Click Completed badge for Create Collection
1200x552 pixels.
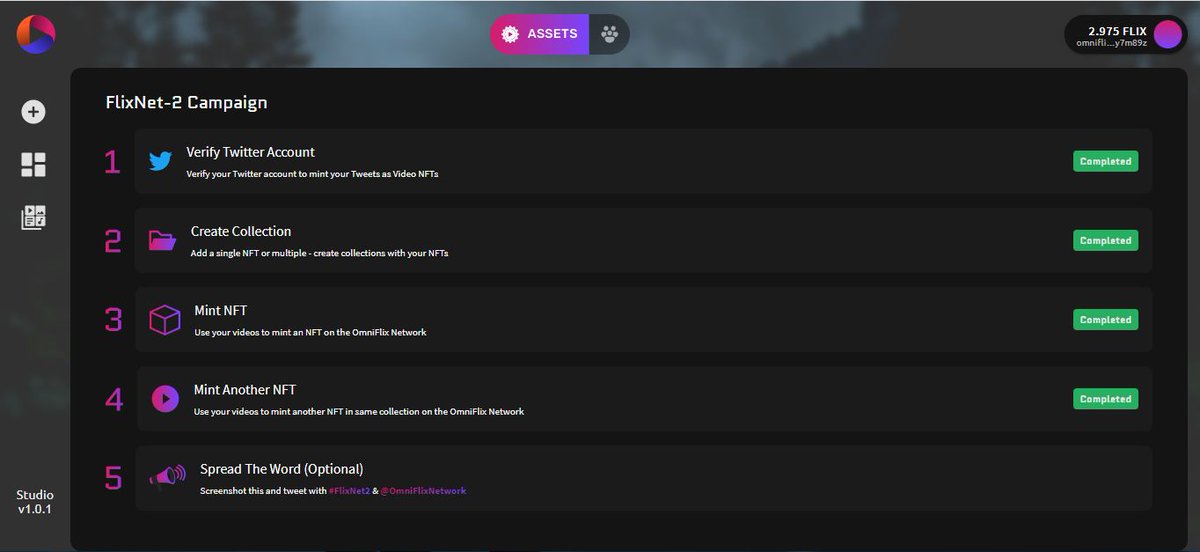(x=1105, y=240)
